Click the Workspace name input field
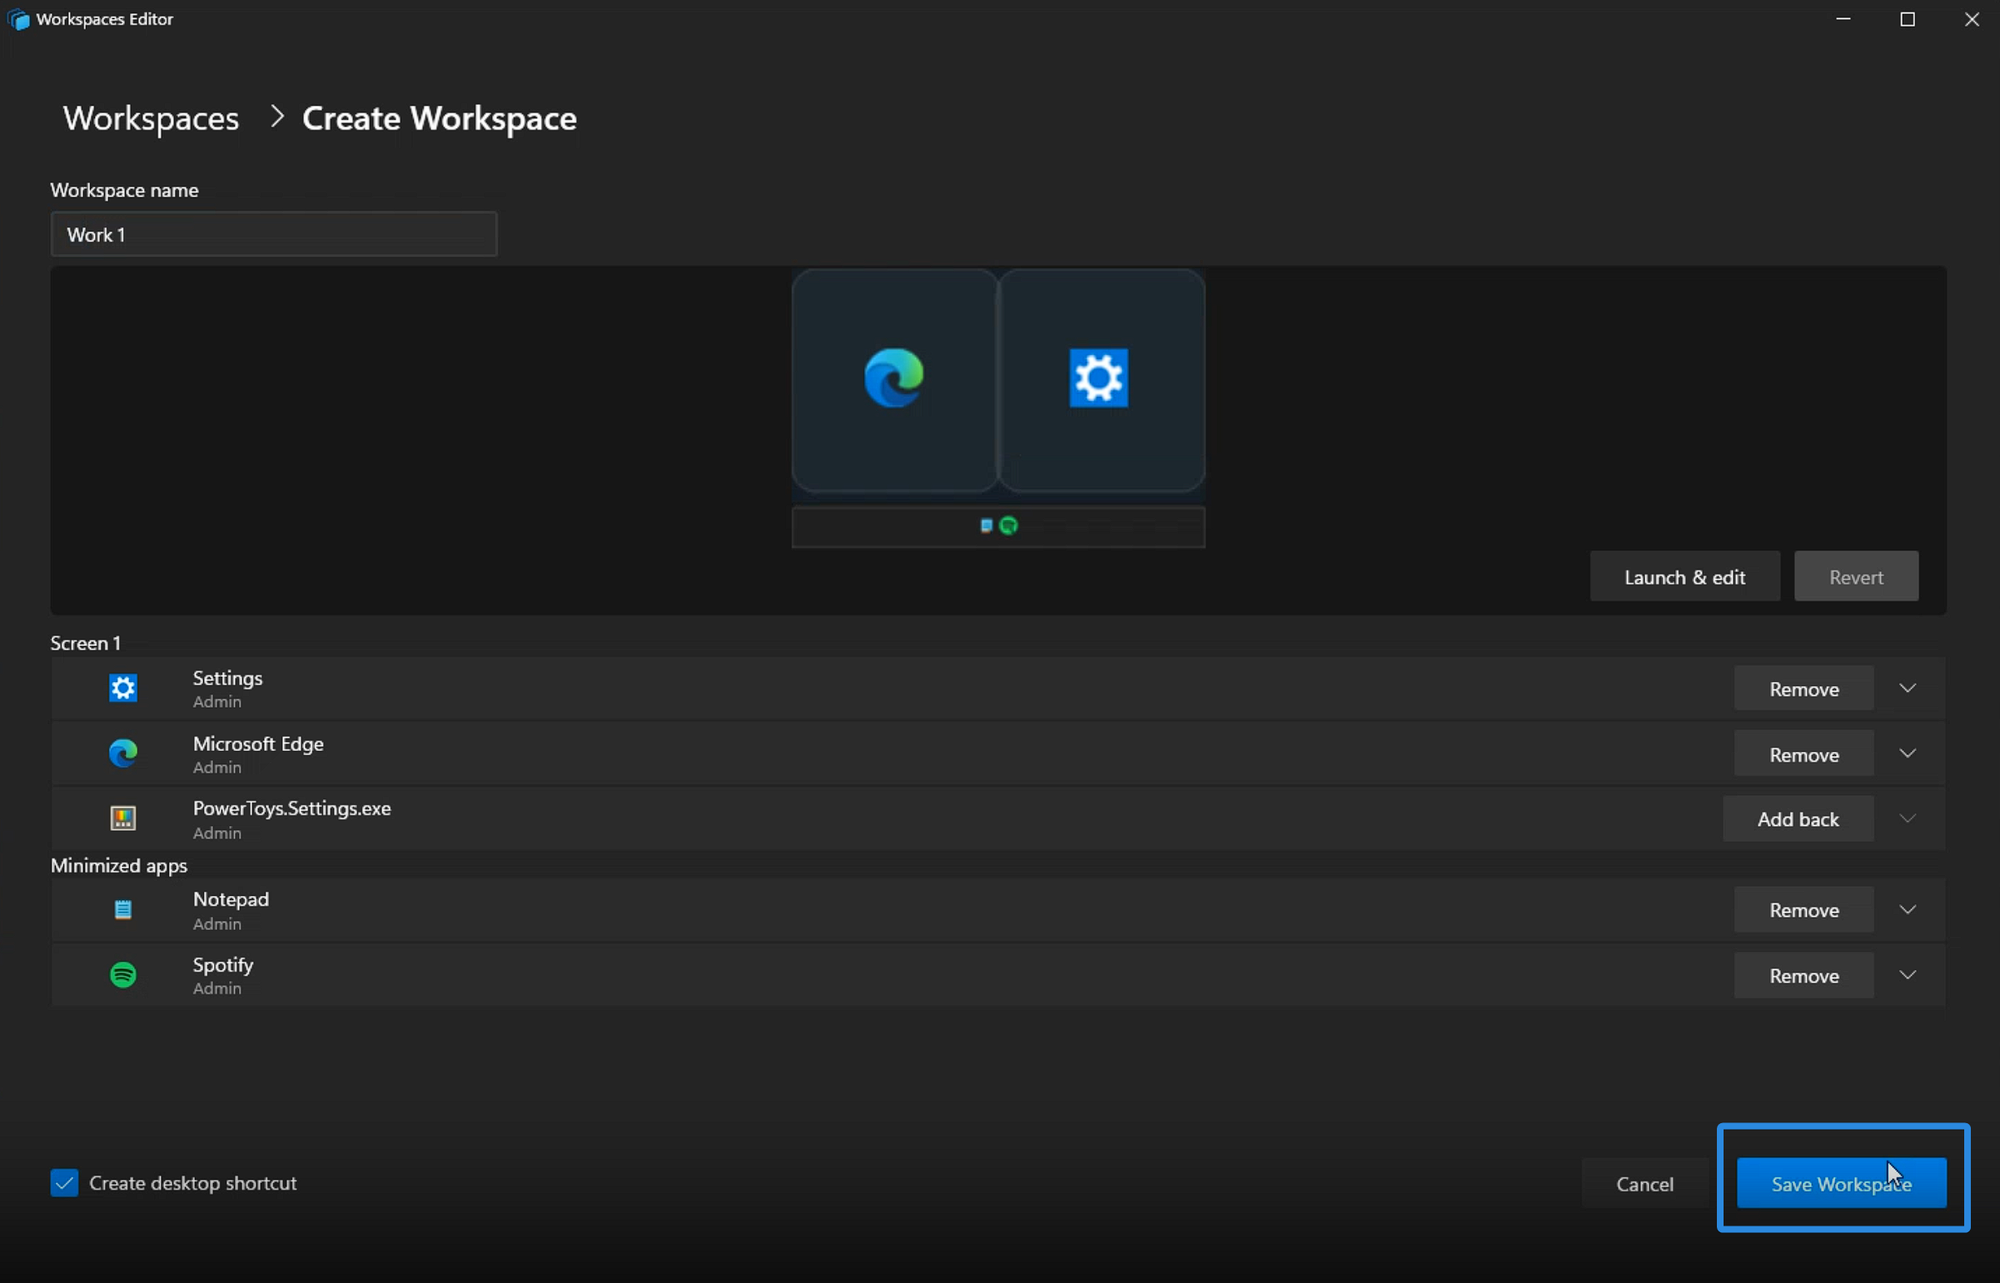This screenshot has height=1283, width=2000. pos(273,234)
